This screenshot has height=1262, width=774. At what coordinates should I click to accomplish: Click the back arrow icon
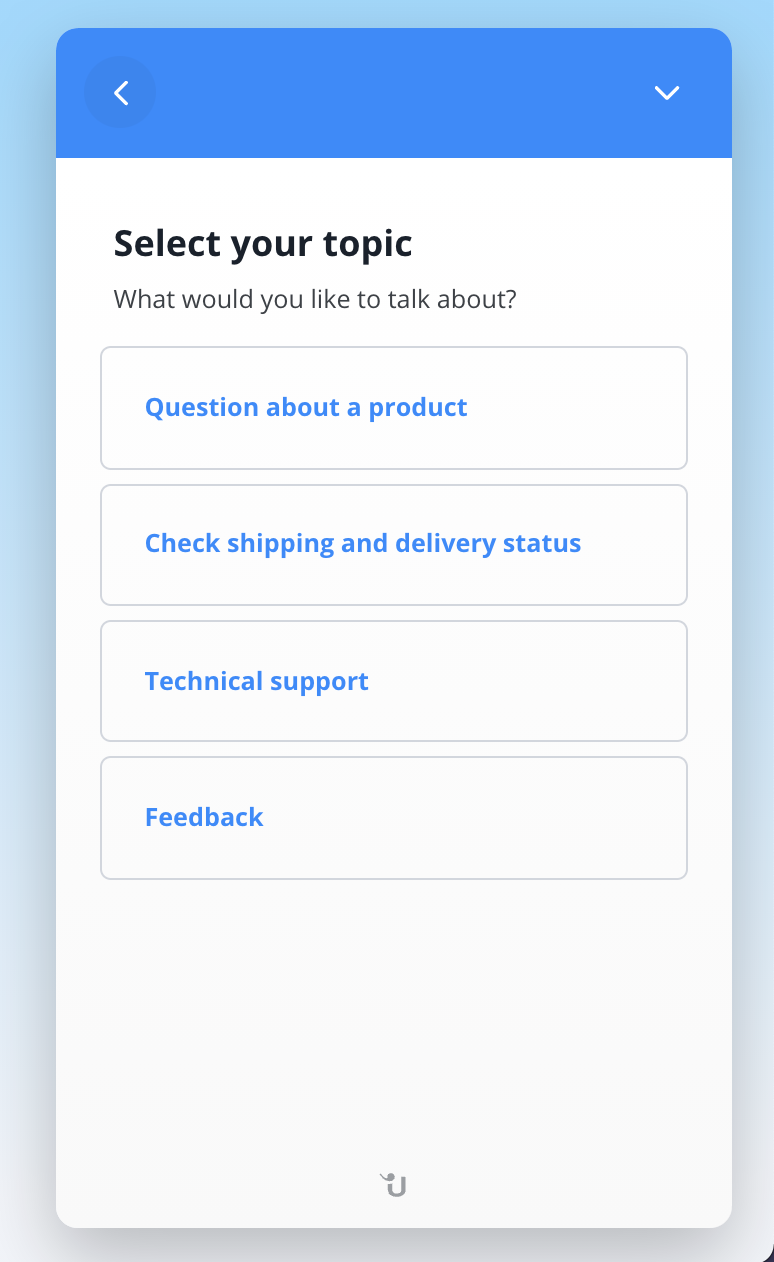[x=121, y=93]
